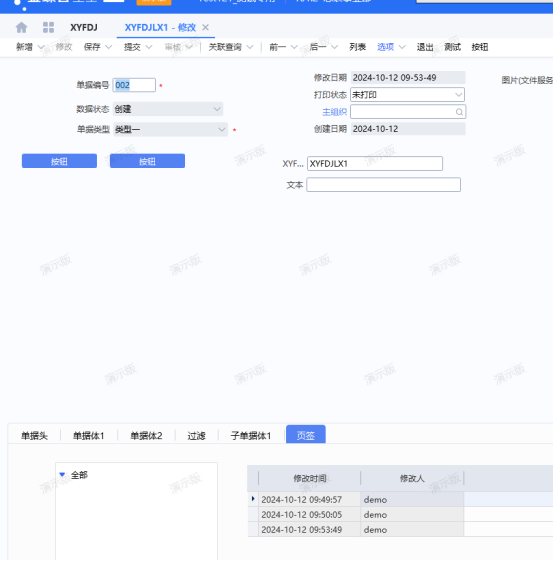Click 列表 in the toolbar
This screenshot has width=554, height=561.
click(x=358, y=47)
